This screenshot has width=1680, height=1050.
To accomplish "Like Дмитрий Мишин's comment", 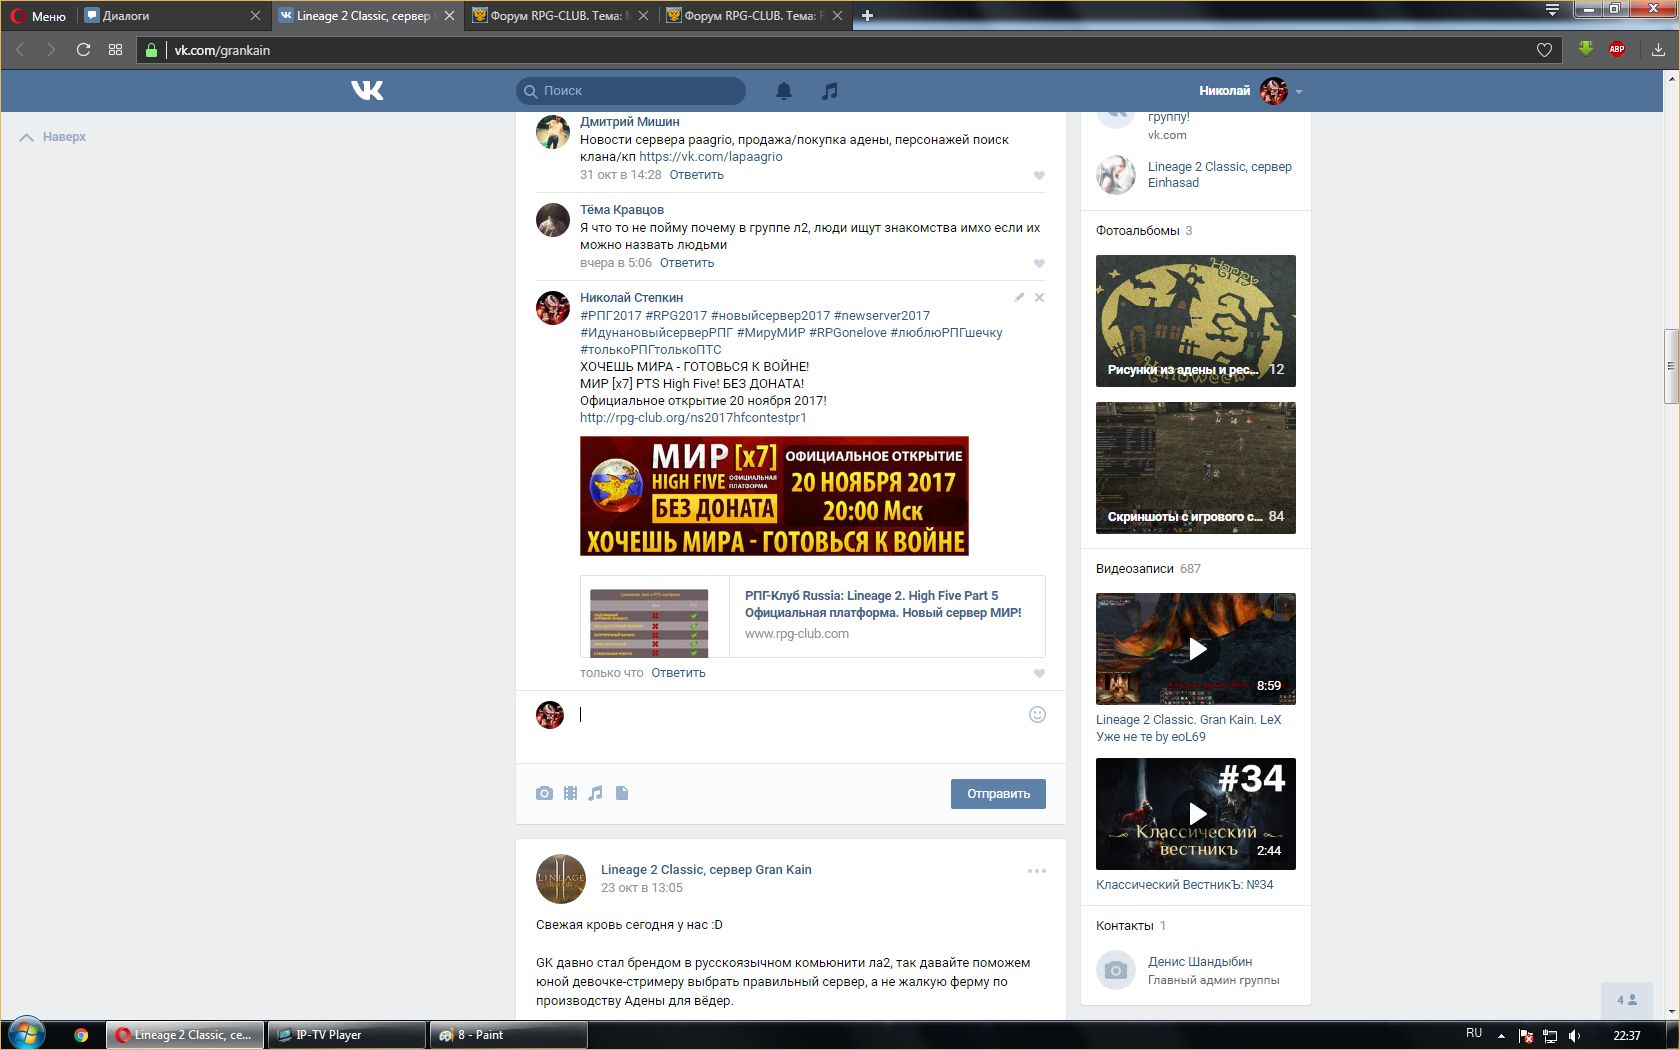I will point(1039,175).
